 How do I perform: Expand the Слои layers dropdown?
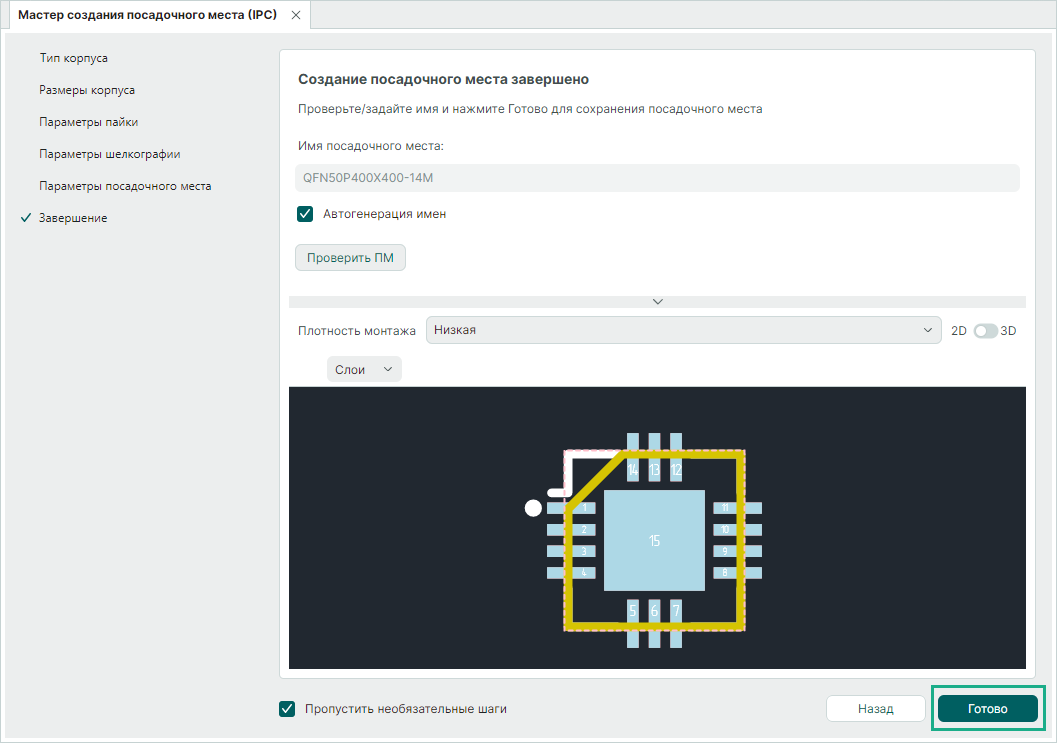point(364,369)
